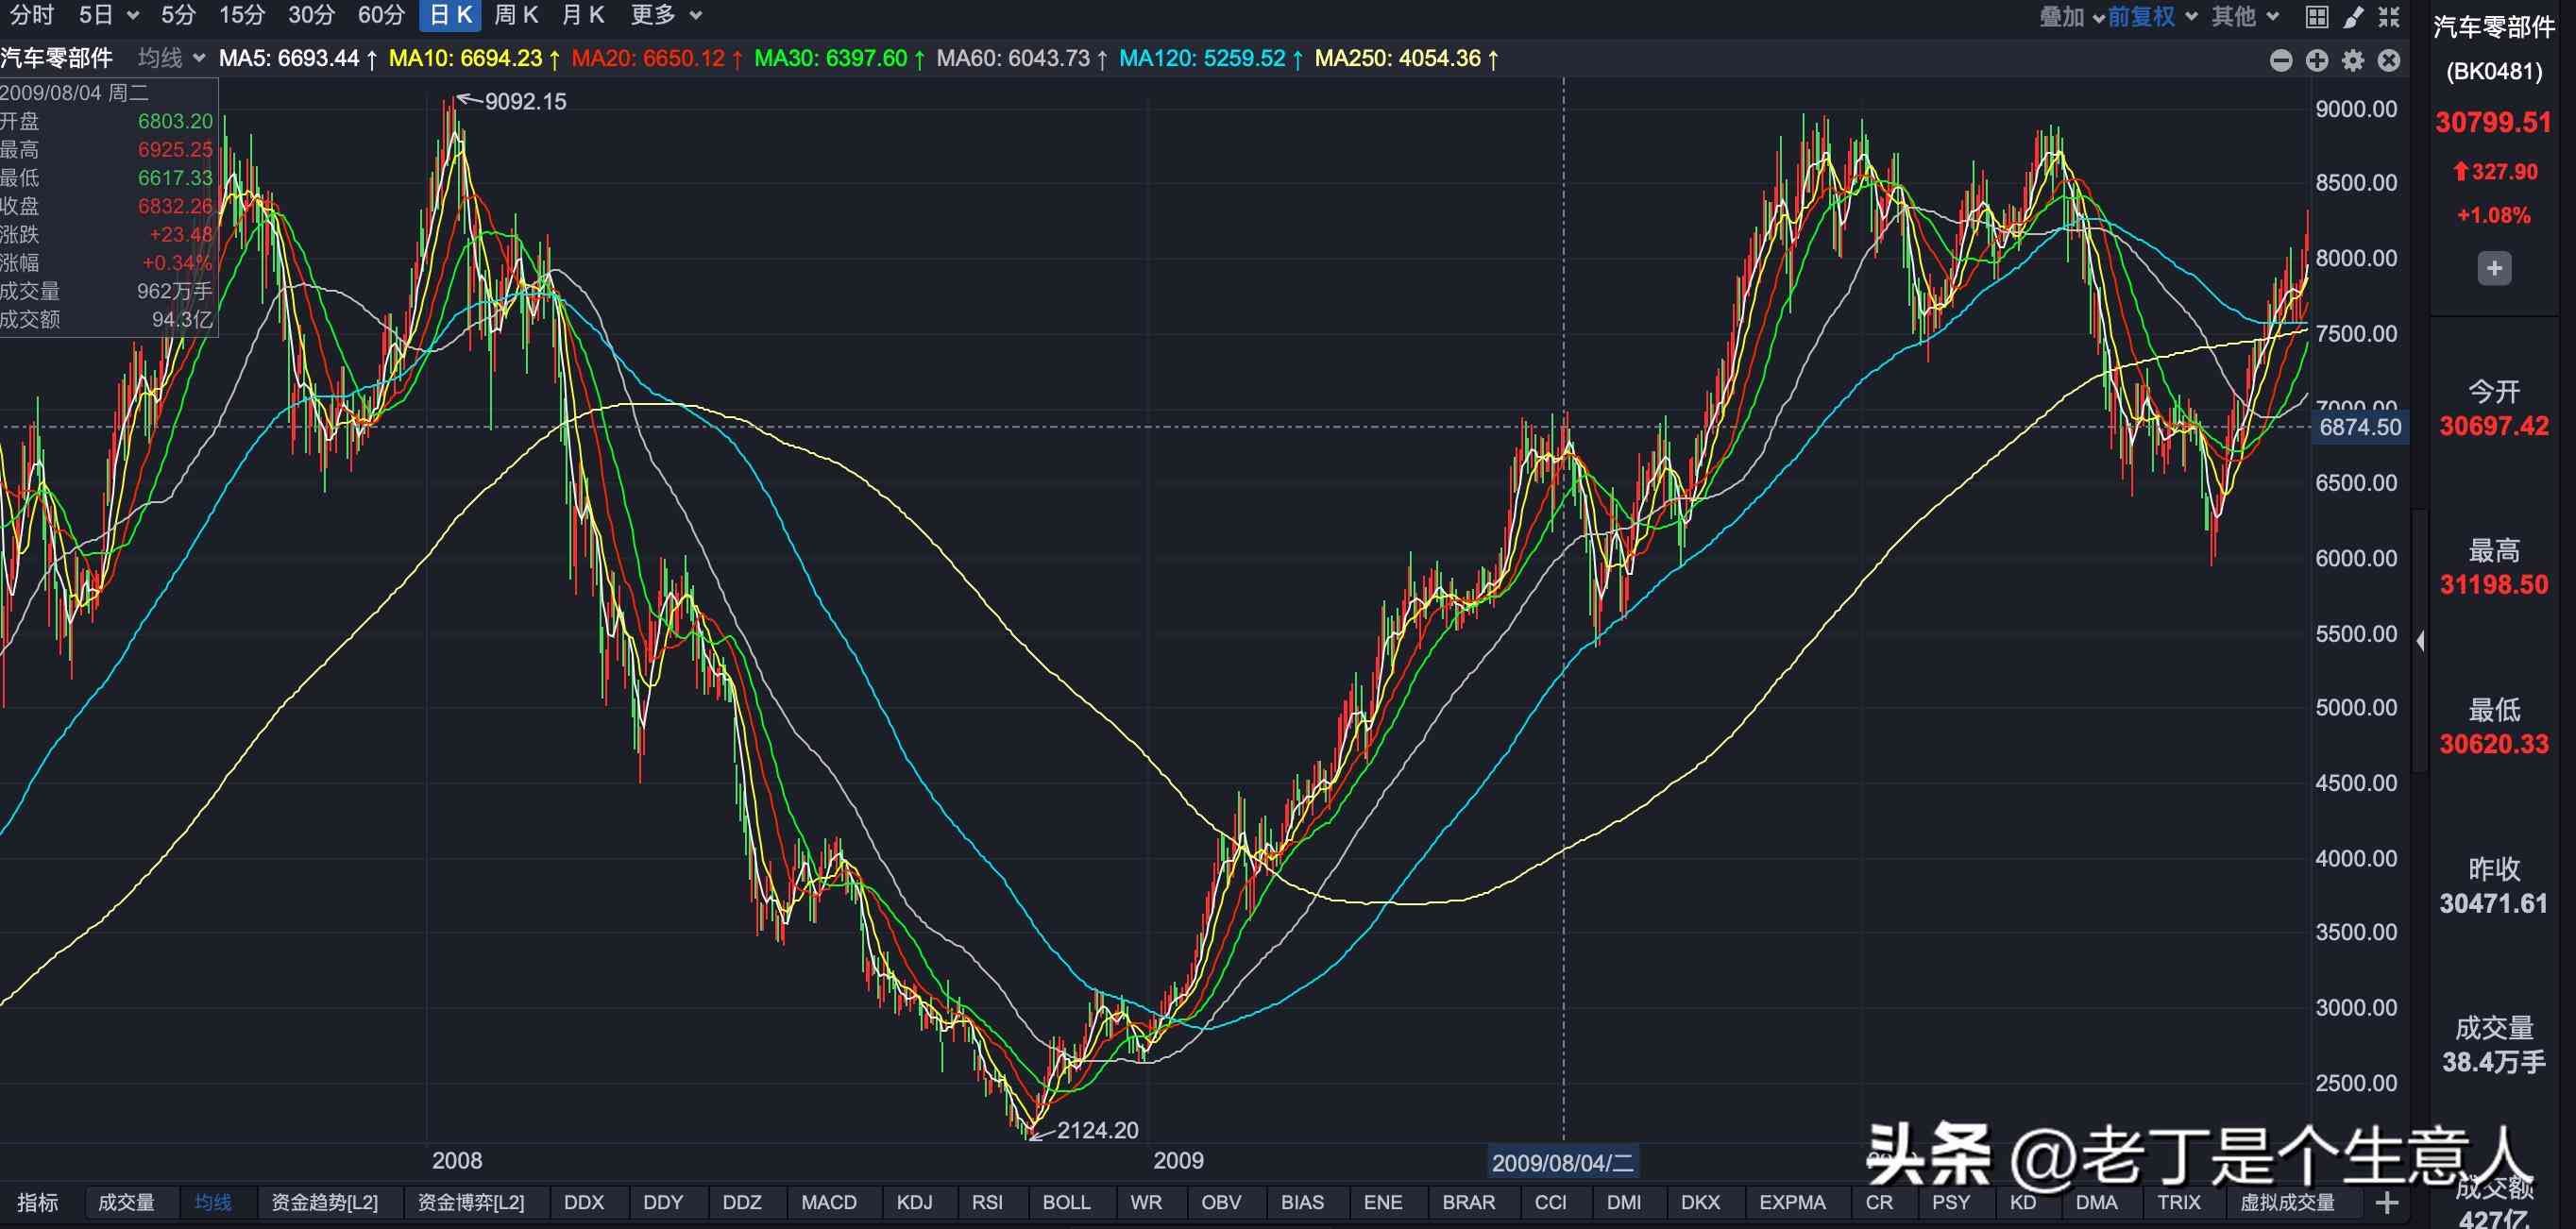Click the 6874.50 price axis marker
2576x1229 pixels.
coord(2359,427)
